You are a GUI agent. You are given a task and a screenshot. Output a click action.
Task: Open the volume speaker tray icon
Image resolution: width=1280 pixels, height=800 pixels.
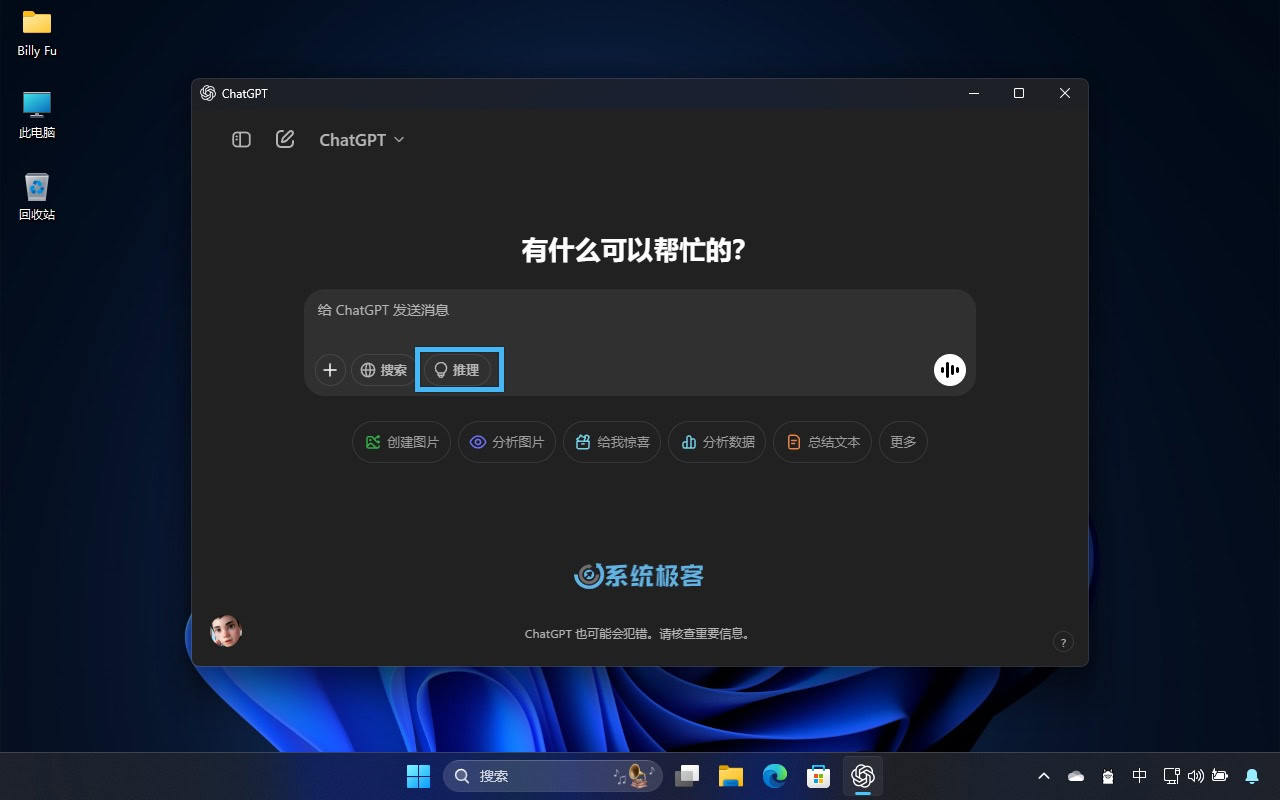click(1196, 776)
